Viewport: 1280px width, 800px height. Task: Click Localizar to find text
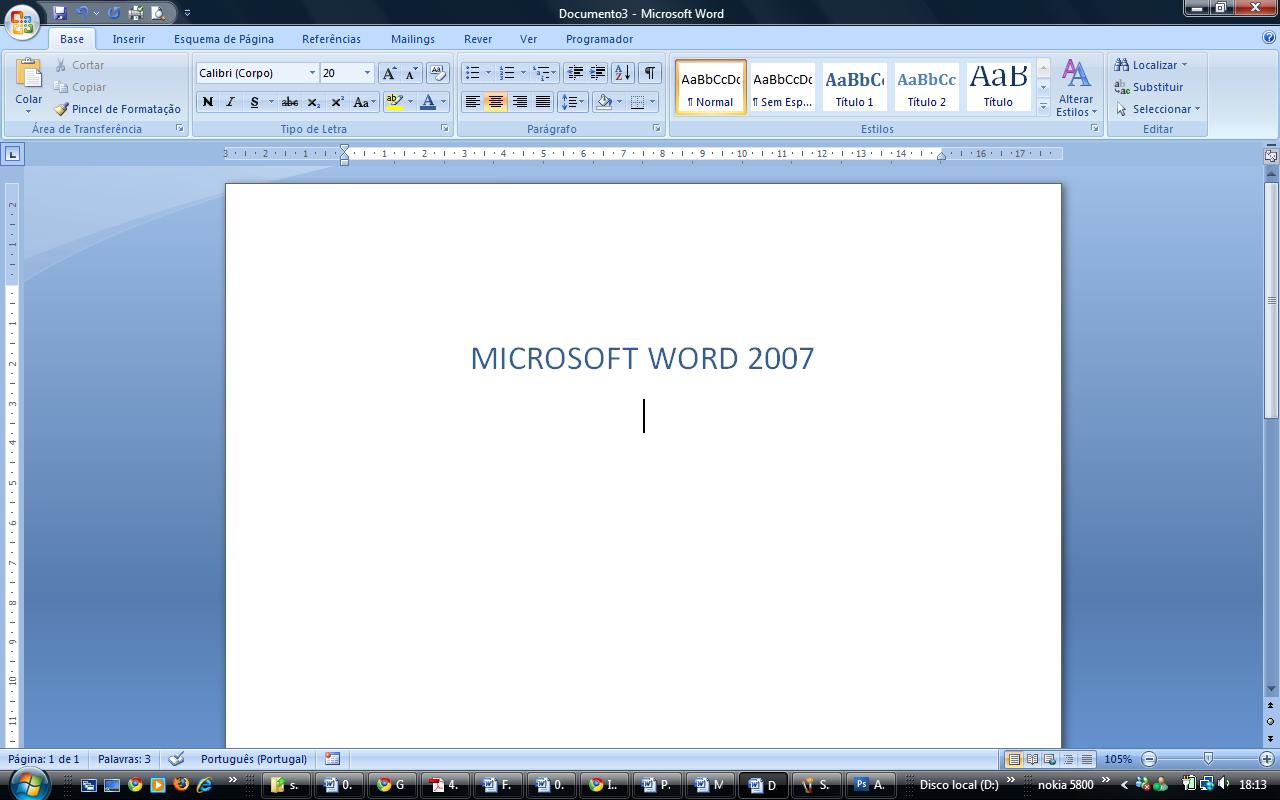tap(1151, 65)
